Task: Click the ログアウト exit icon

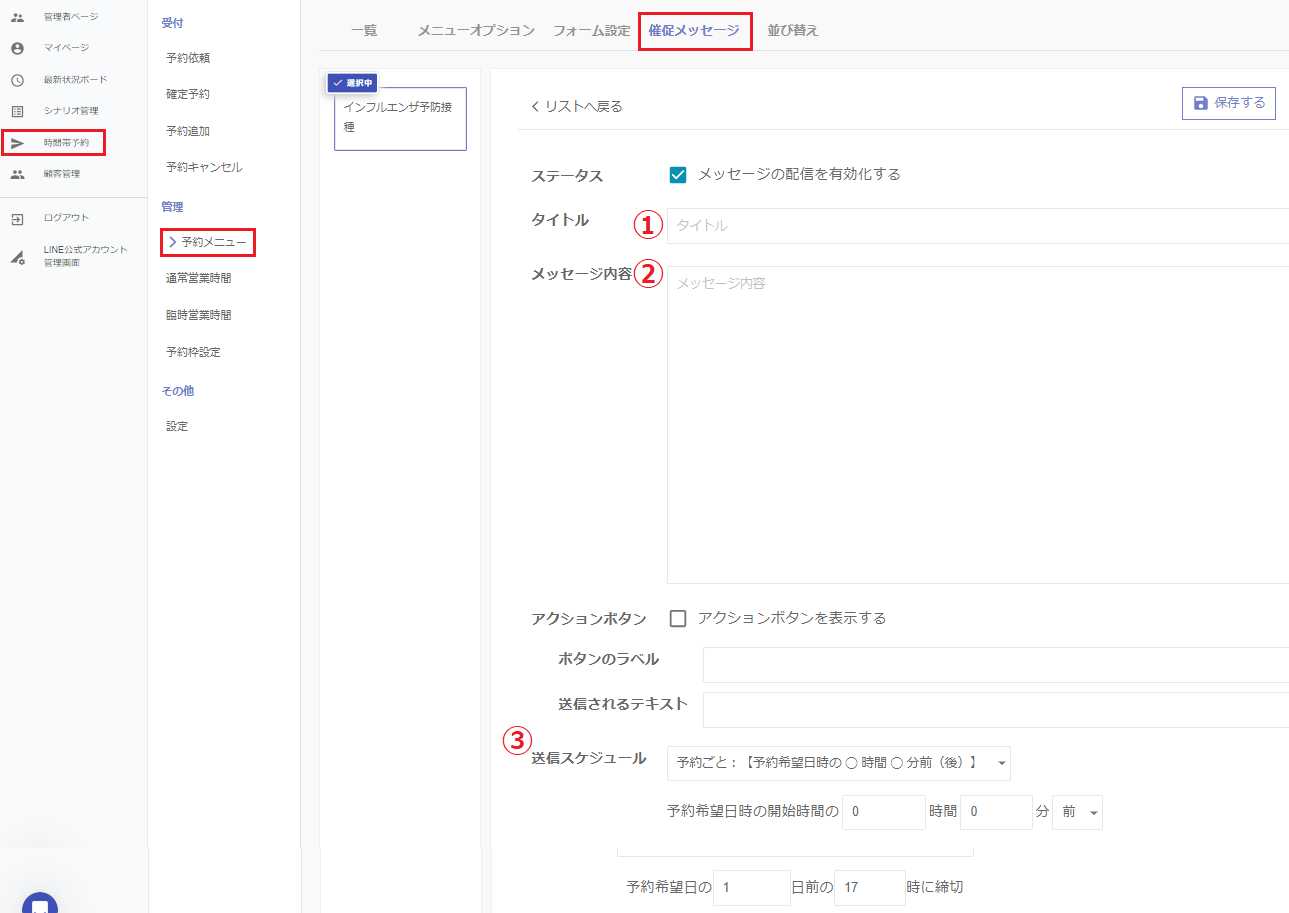Action: (17, 218)
